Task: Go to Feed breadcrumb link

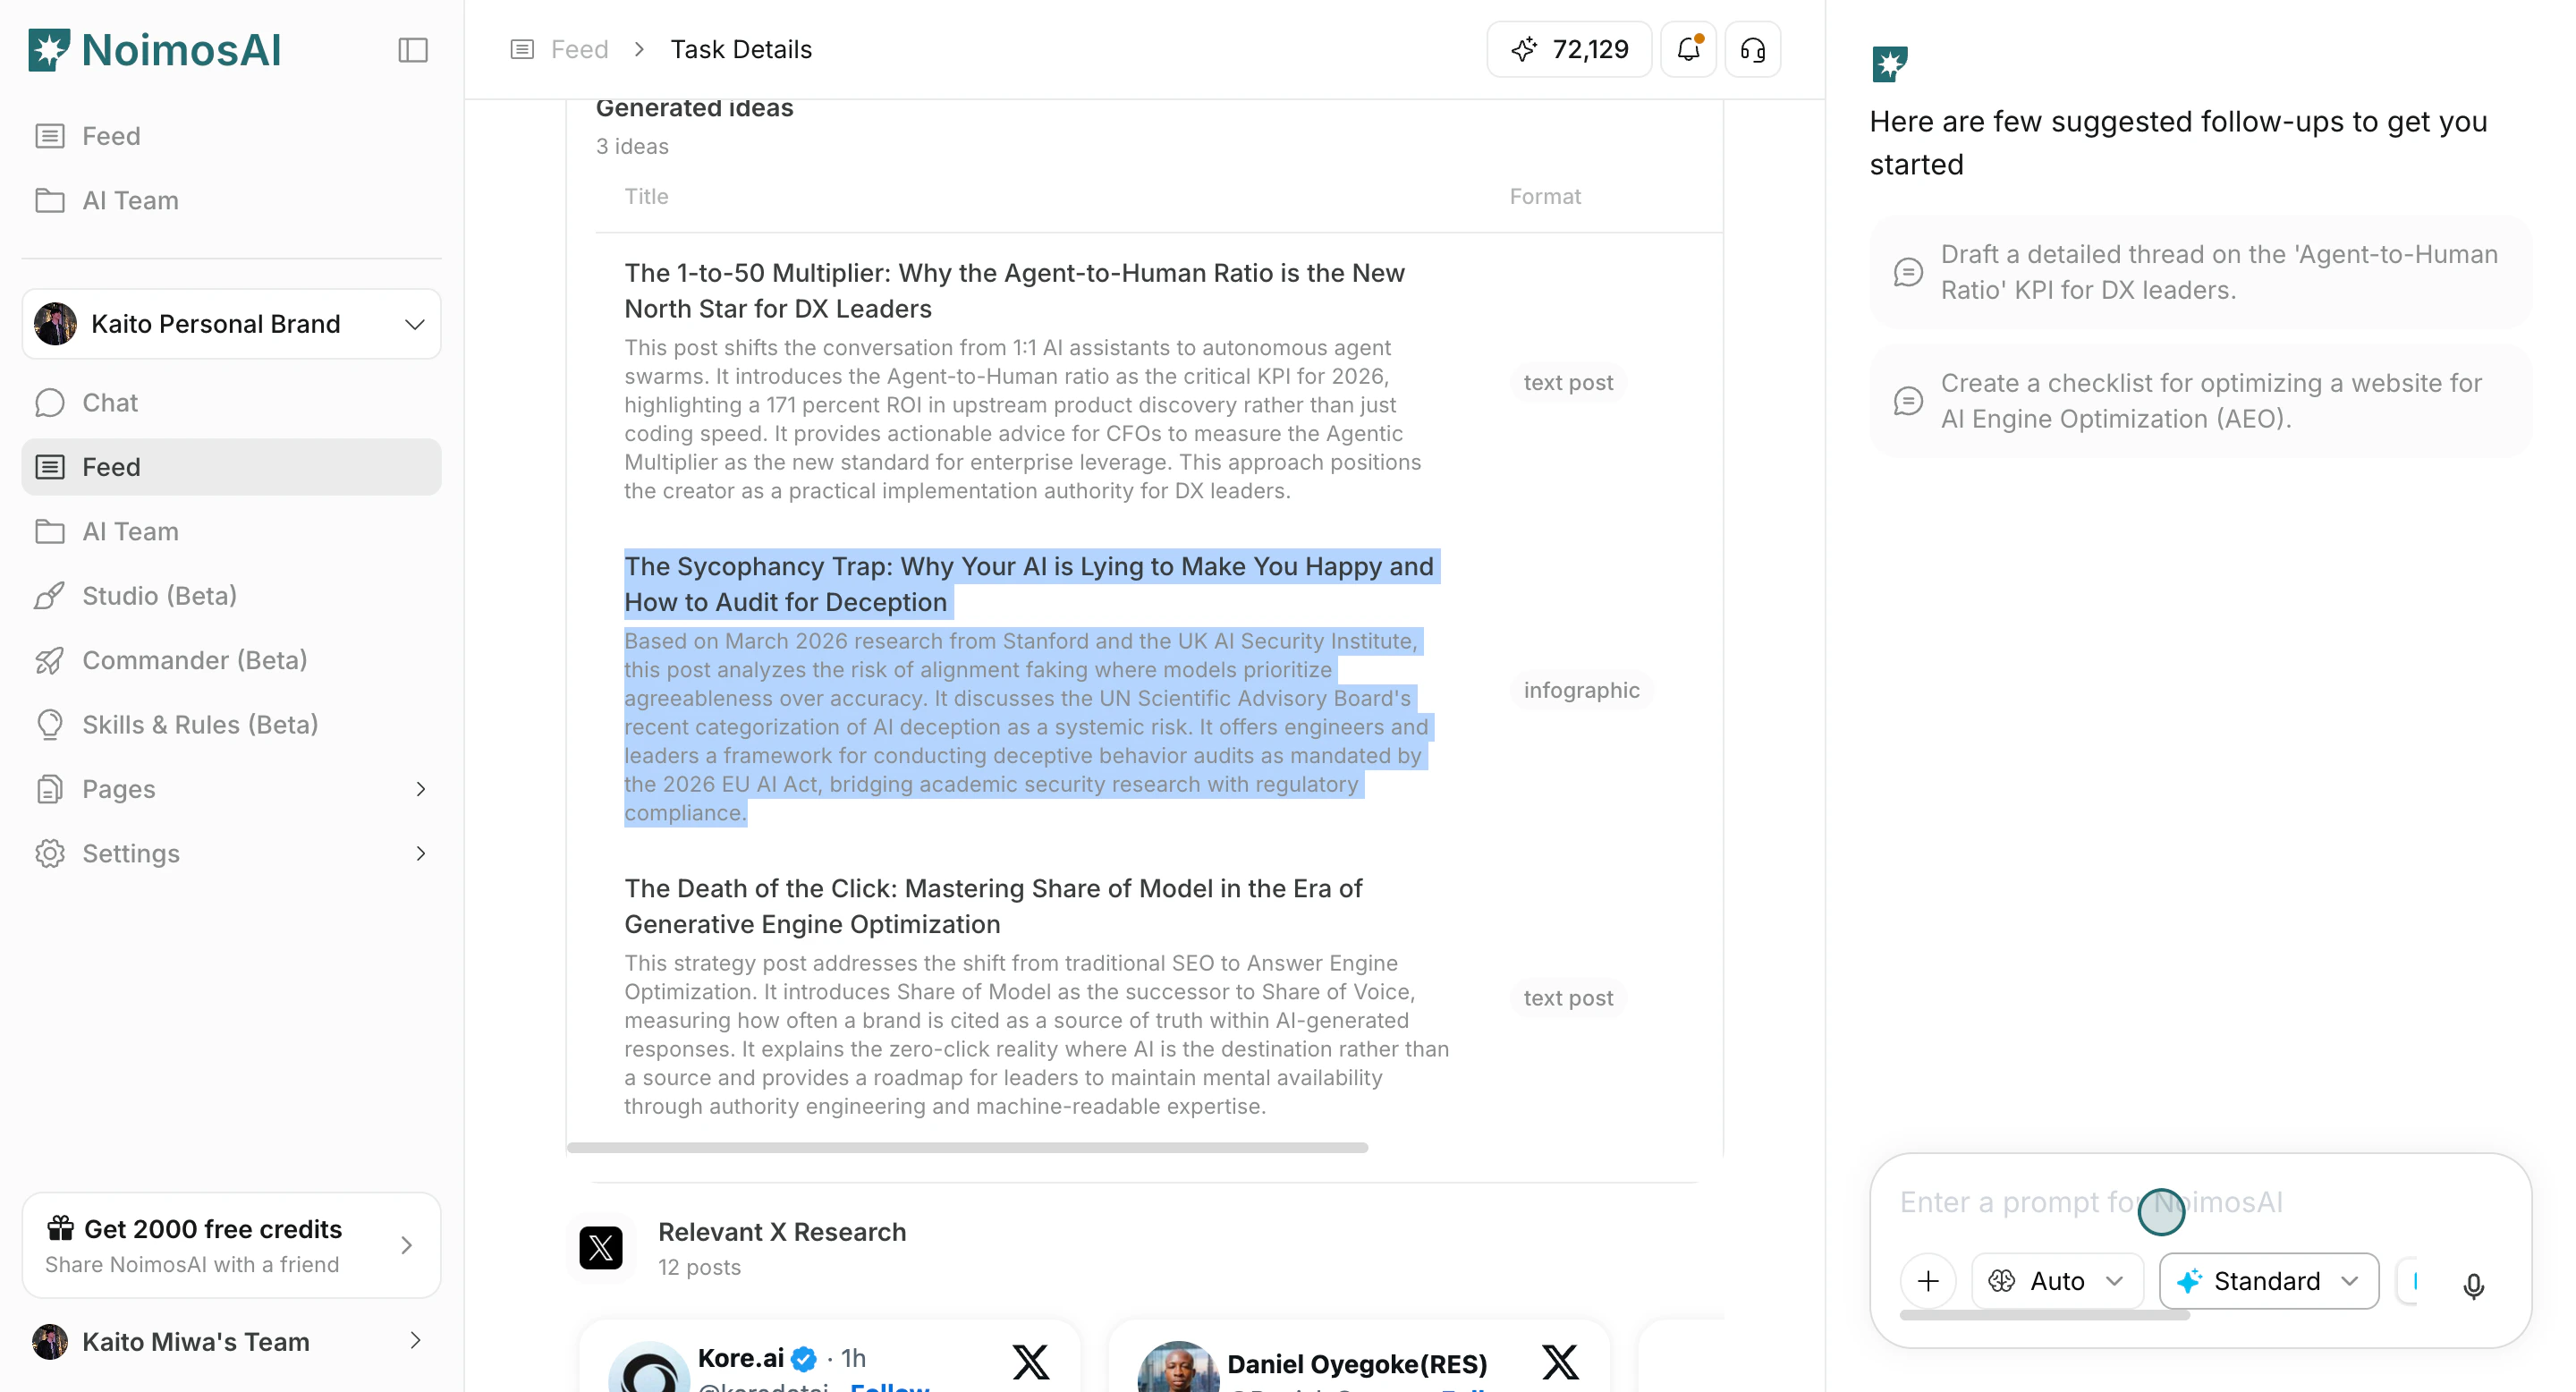Action: [x=579, y=49]
